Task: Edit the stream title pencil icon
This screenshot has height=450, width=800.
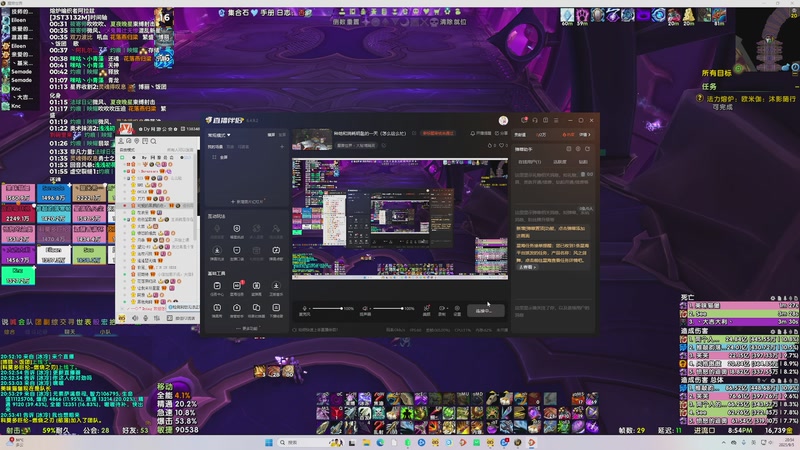Action: [414, 133]
